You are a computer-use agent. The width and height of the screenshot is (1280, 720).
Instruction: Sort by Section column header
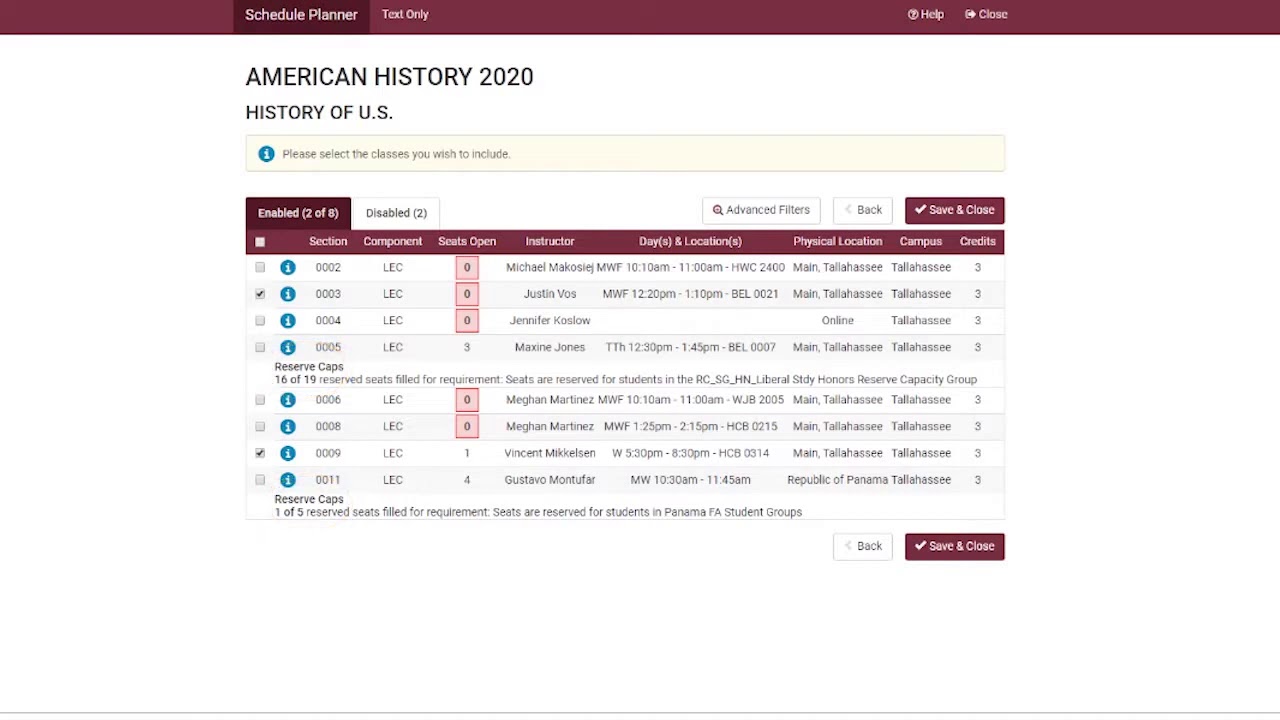(328, 241)
